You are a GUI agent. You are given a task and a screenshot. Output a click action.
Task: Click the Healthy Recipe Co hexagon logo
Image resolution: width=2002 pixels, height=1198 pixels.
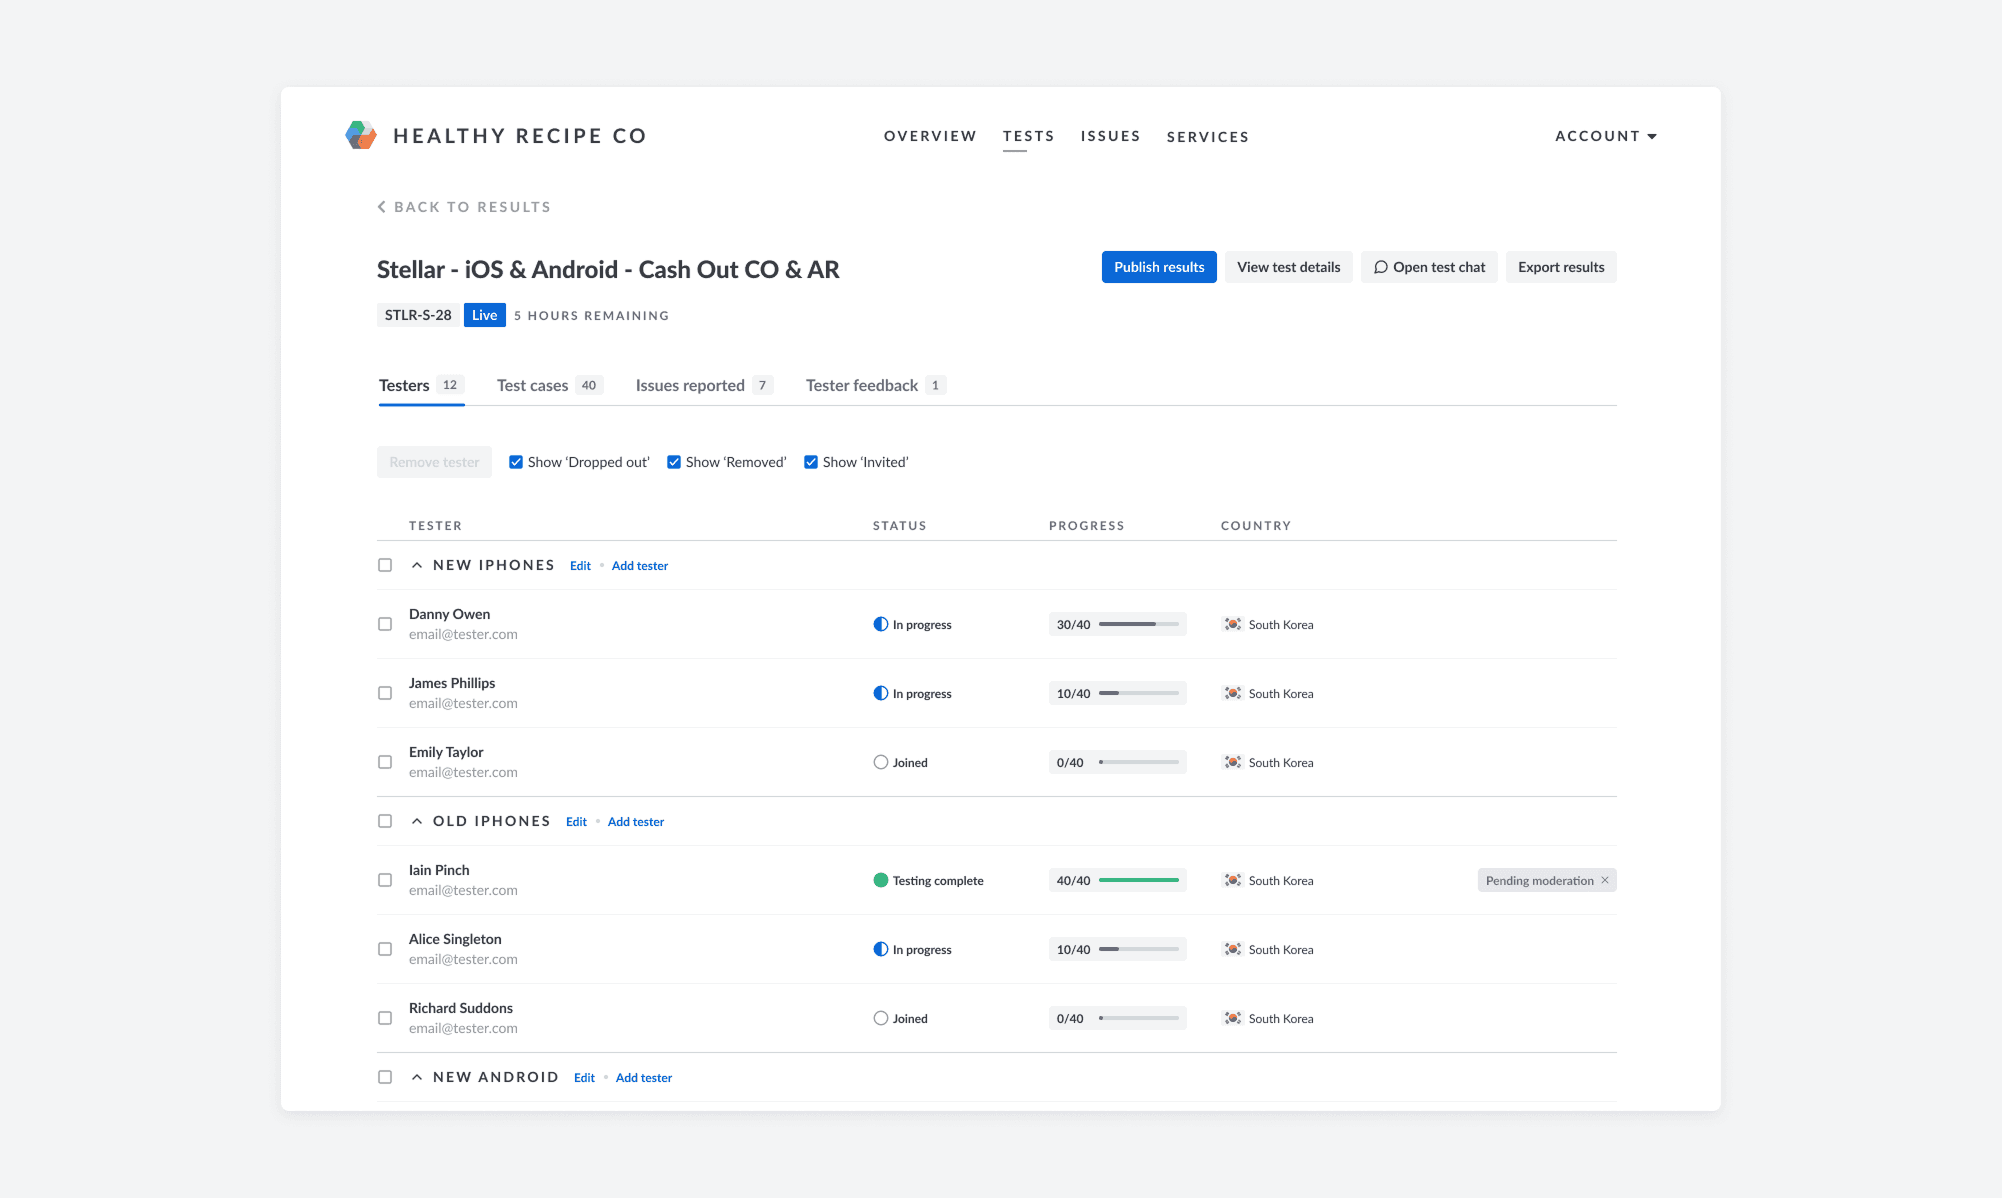[x=361, y=135]
